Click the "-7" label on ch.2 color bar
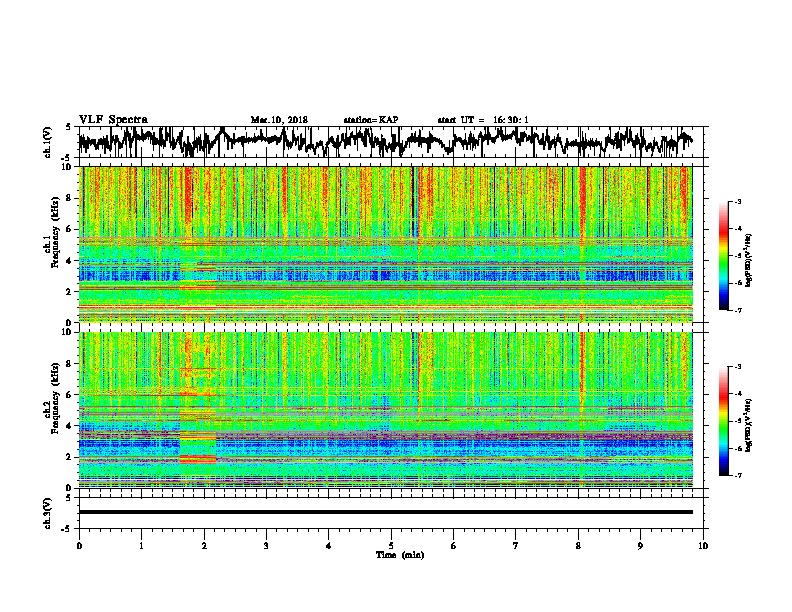The image size is (792, 612). click(738, 475)
